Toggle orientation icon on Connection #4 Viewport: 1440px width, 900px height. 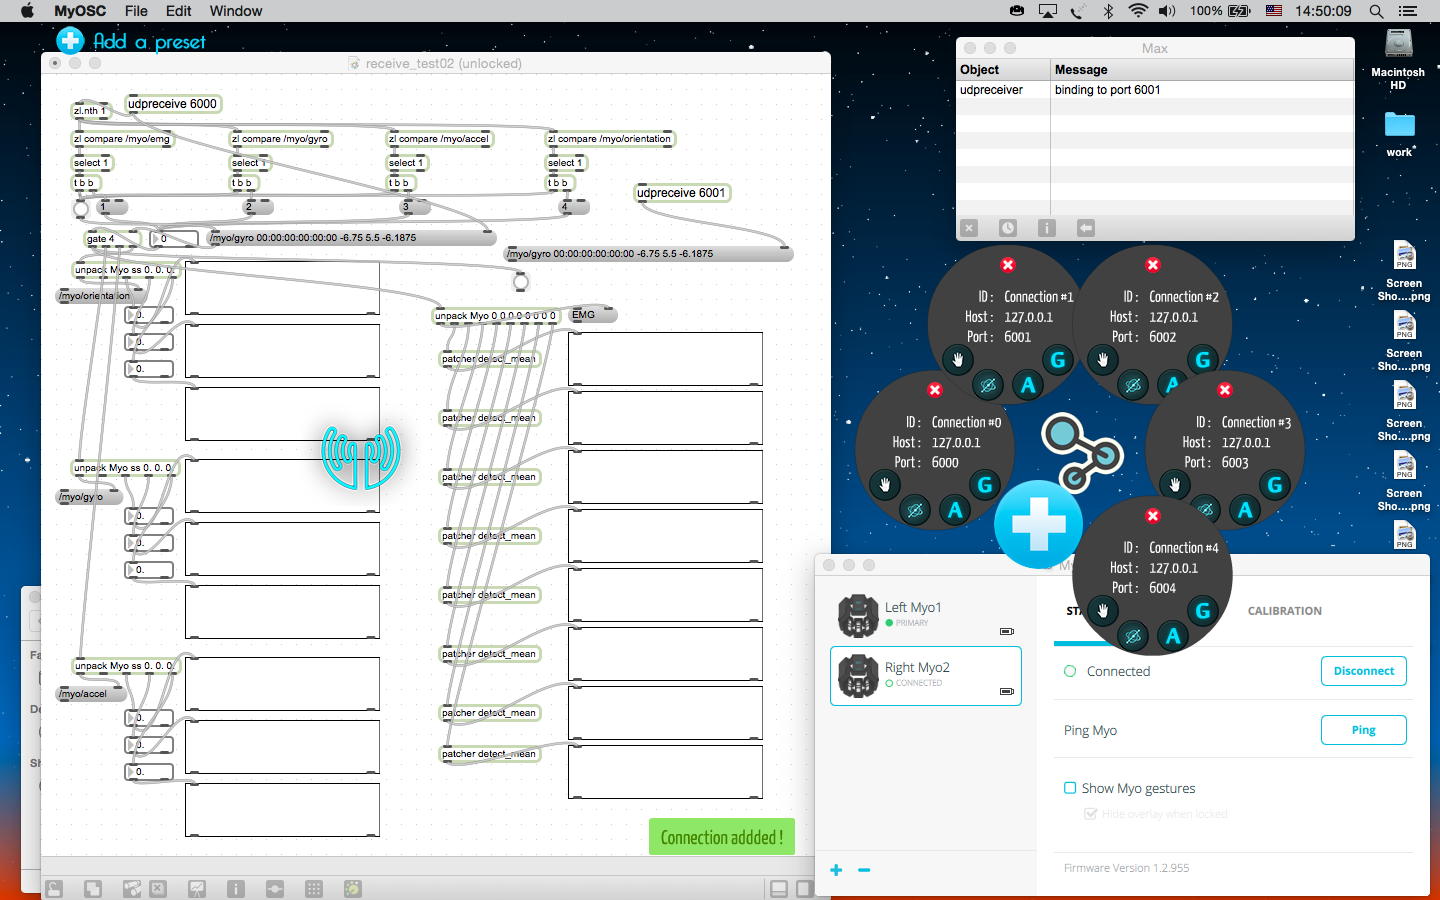coord(1133,636)
